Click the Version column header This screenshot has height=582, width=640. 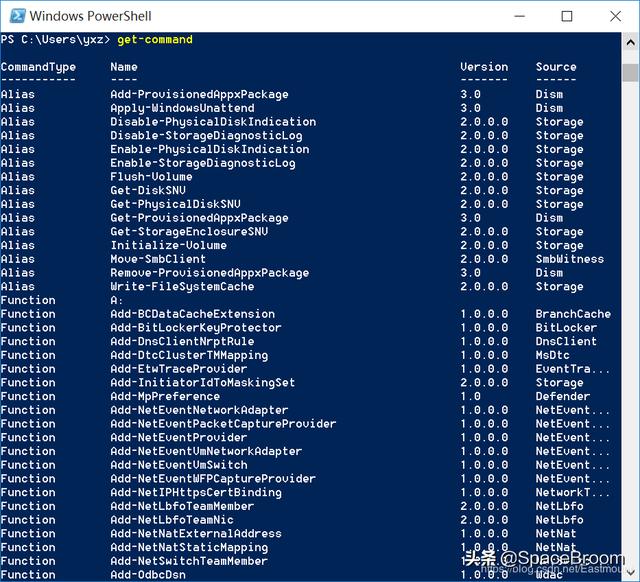tap(484, 67)
